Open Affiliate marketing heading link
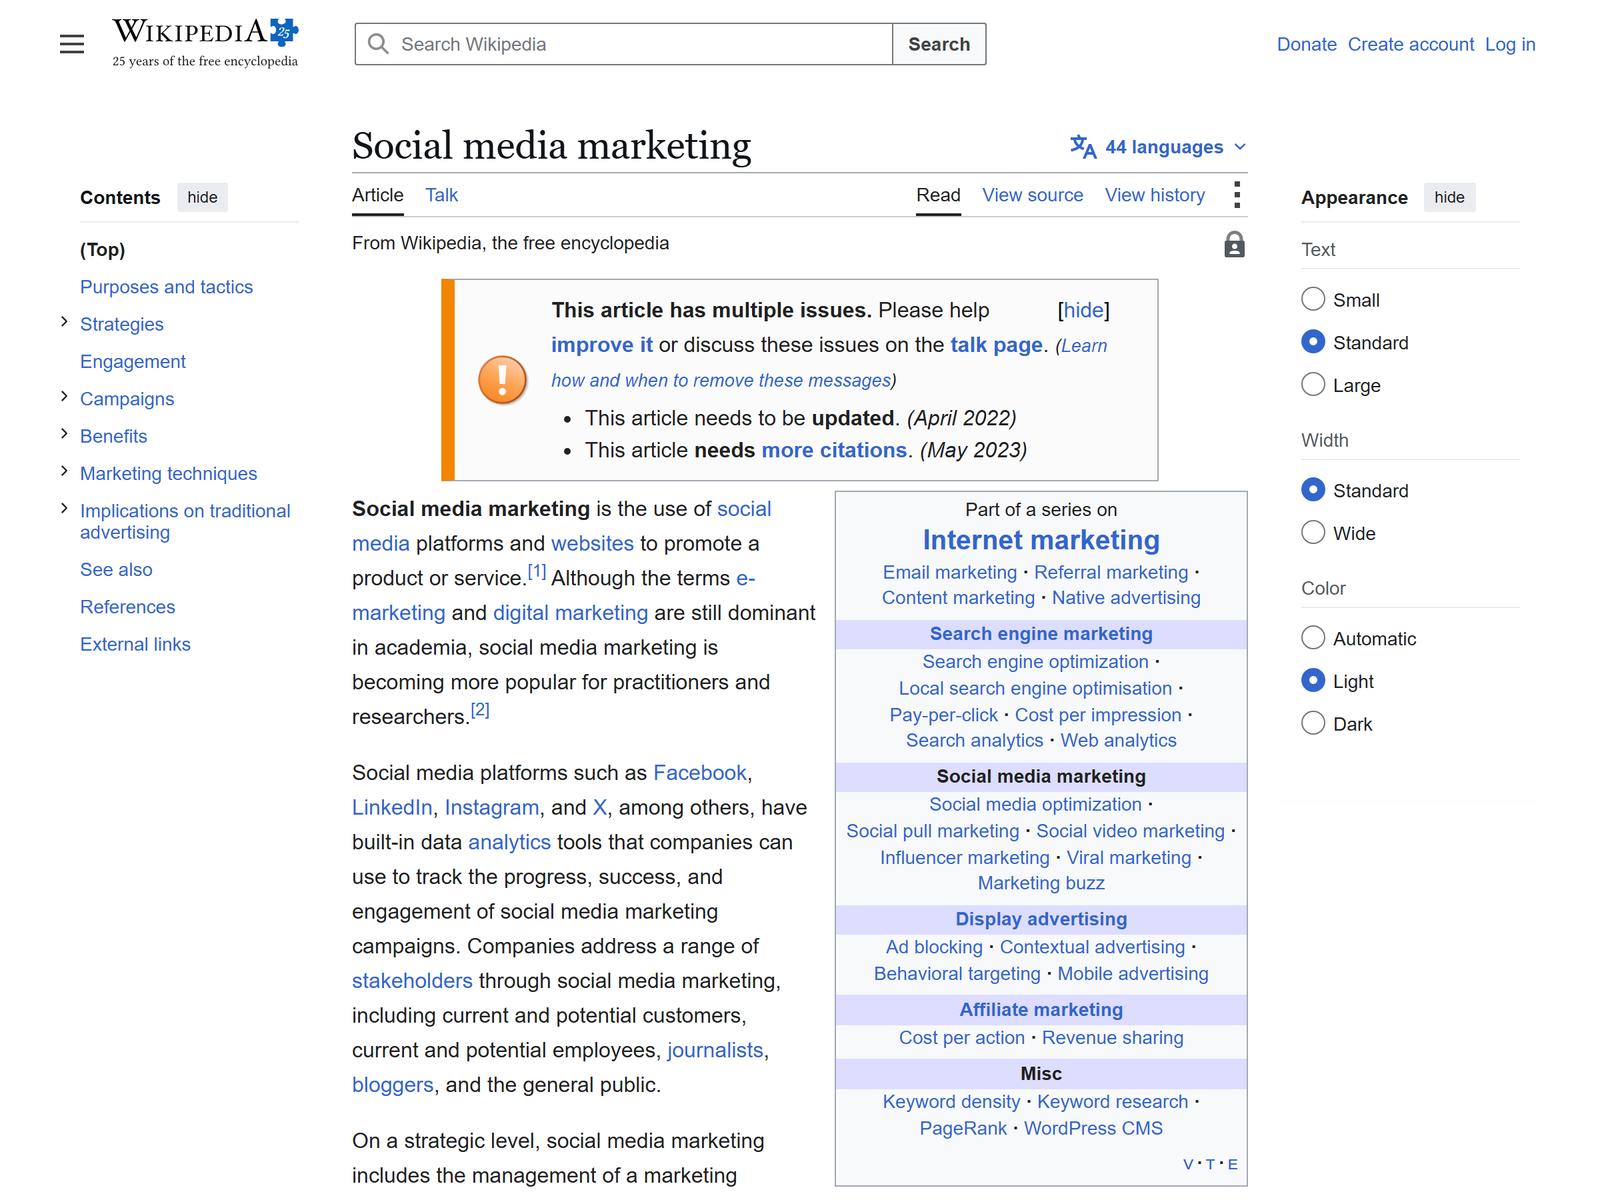Viewport: 1600px width, 1200px height. coord(1041,1010)
